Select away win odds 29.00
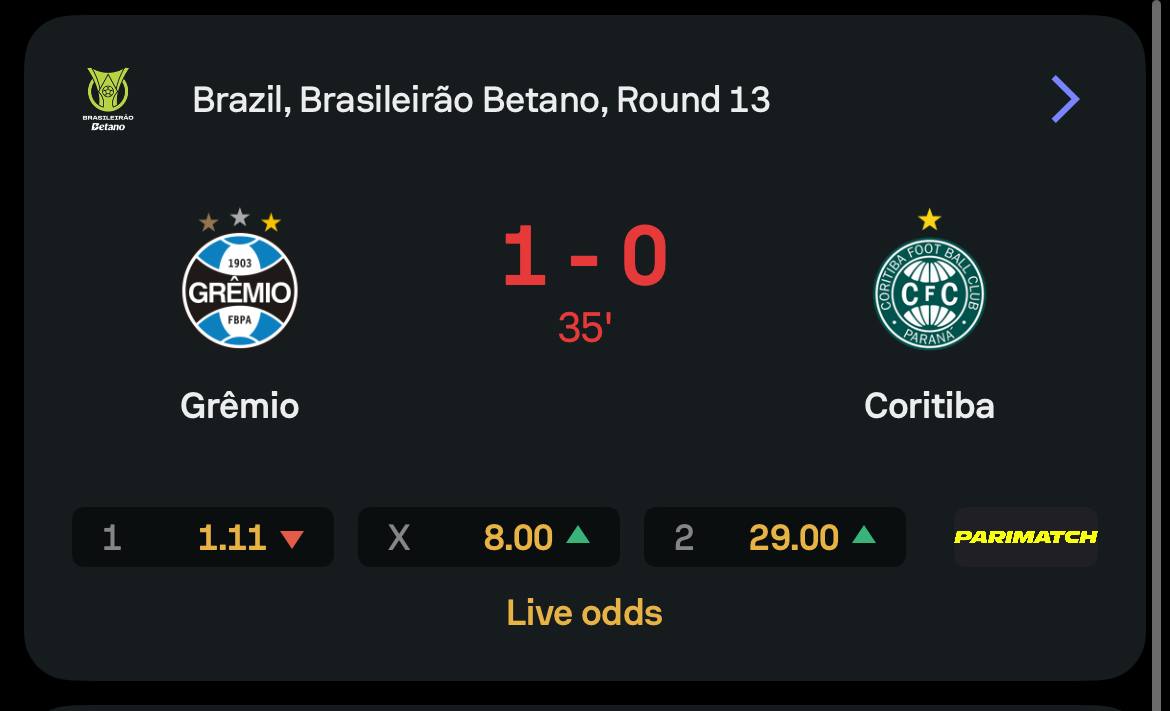1170x711 pixels. 775,537
